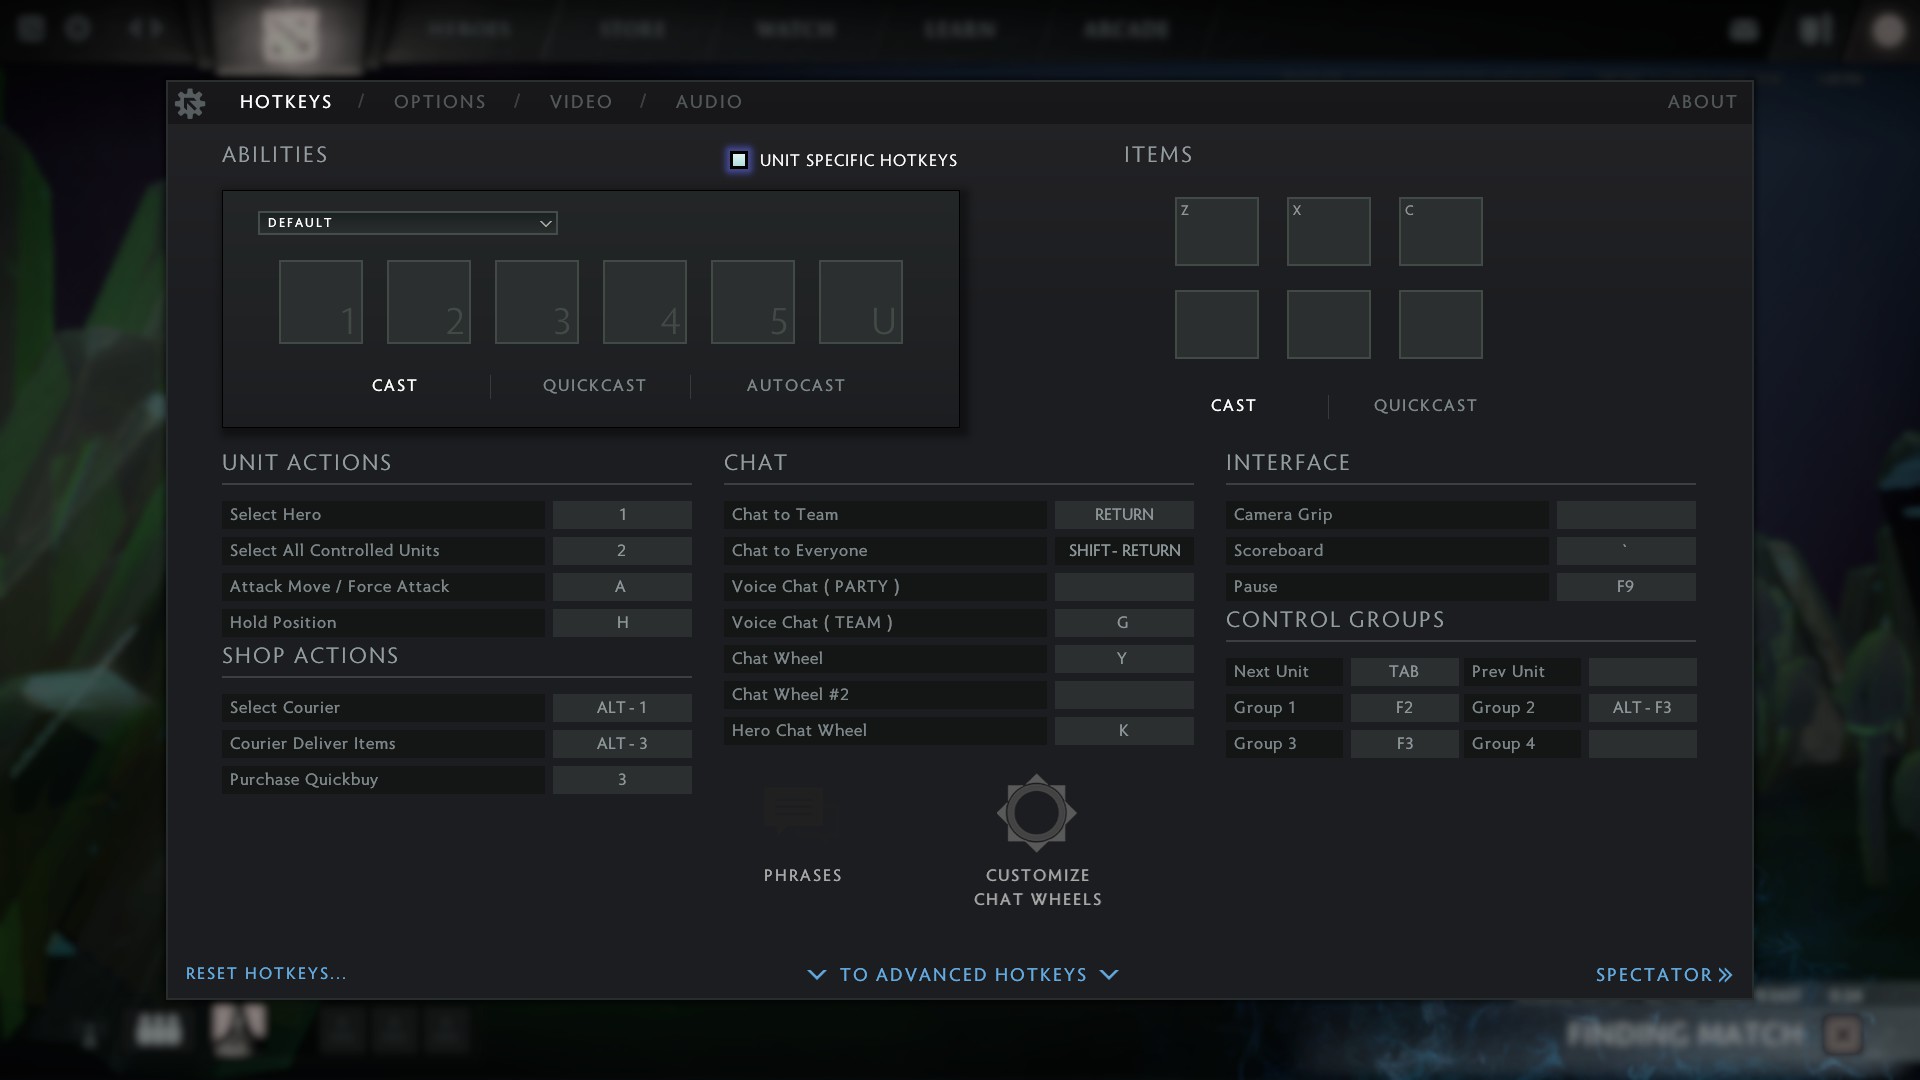
Task: Open Spectator hotkeys page
Action: (x=1663, y=975)
